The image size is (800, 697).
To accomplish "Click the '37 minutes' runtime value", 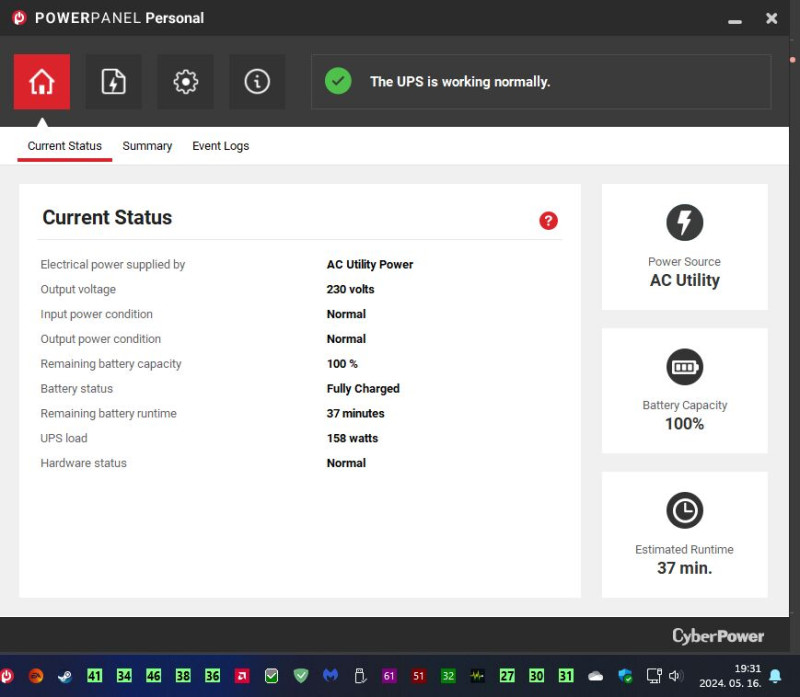I will tap(356, 413).
